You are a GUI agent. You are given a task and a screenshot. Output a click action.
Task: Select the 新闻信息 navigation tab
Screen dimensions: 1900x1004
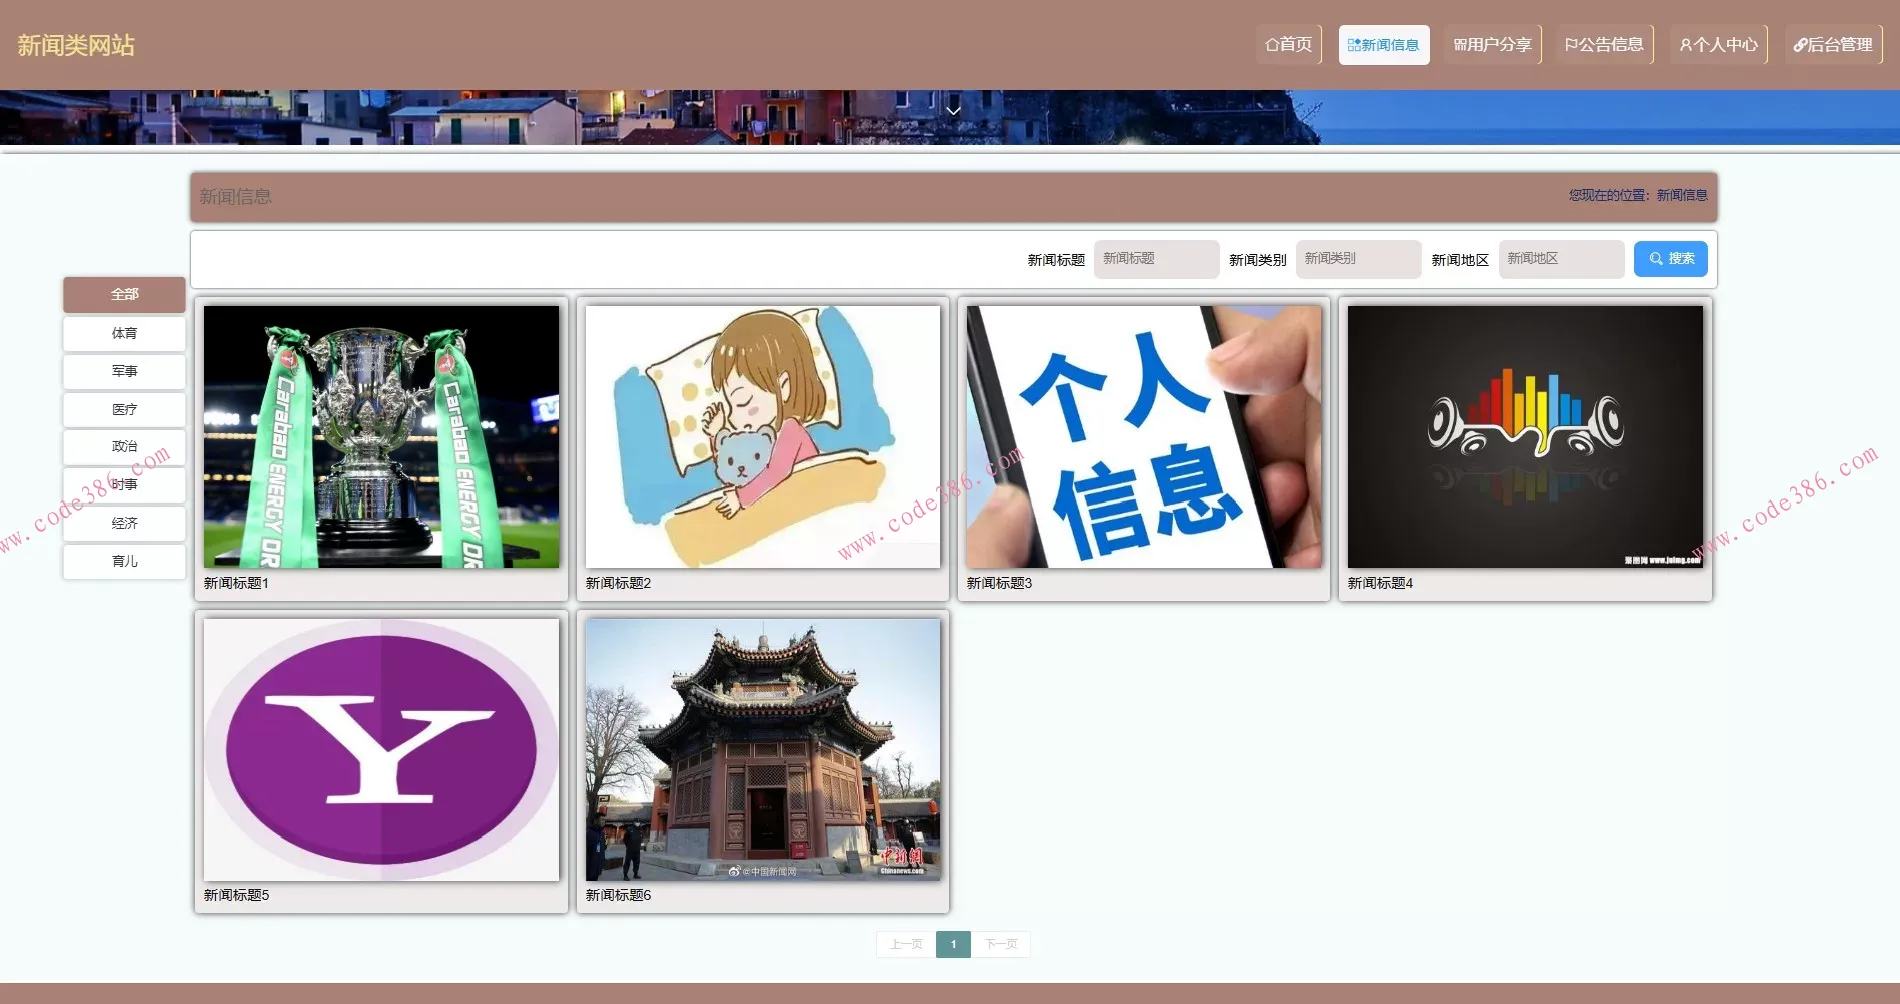click(x=1384, y=45)
